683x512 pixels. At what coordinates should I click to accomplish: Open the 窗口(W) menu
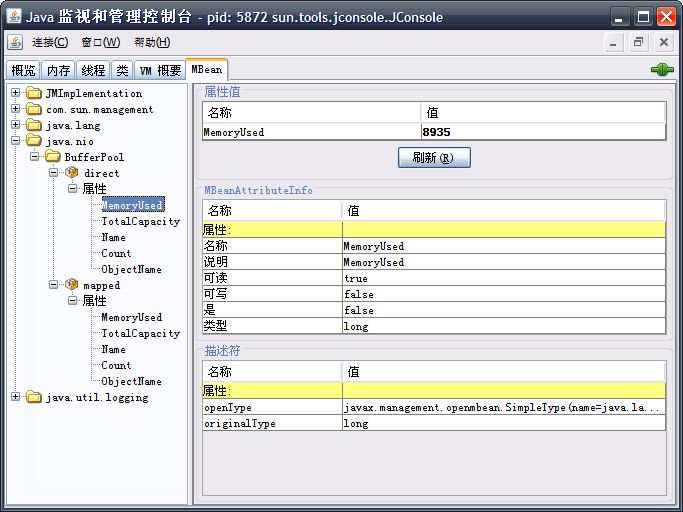coord(101,42)
